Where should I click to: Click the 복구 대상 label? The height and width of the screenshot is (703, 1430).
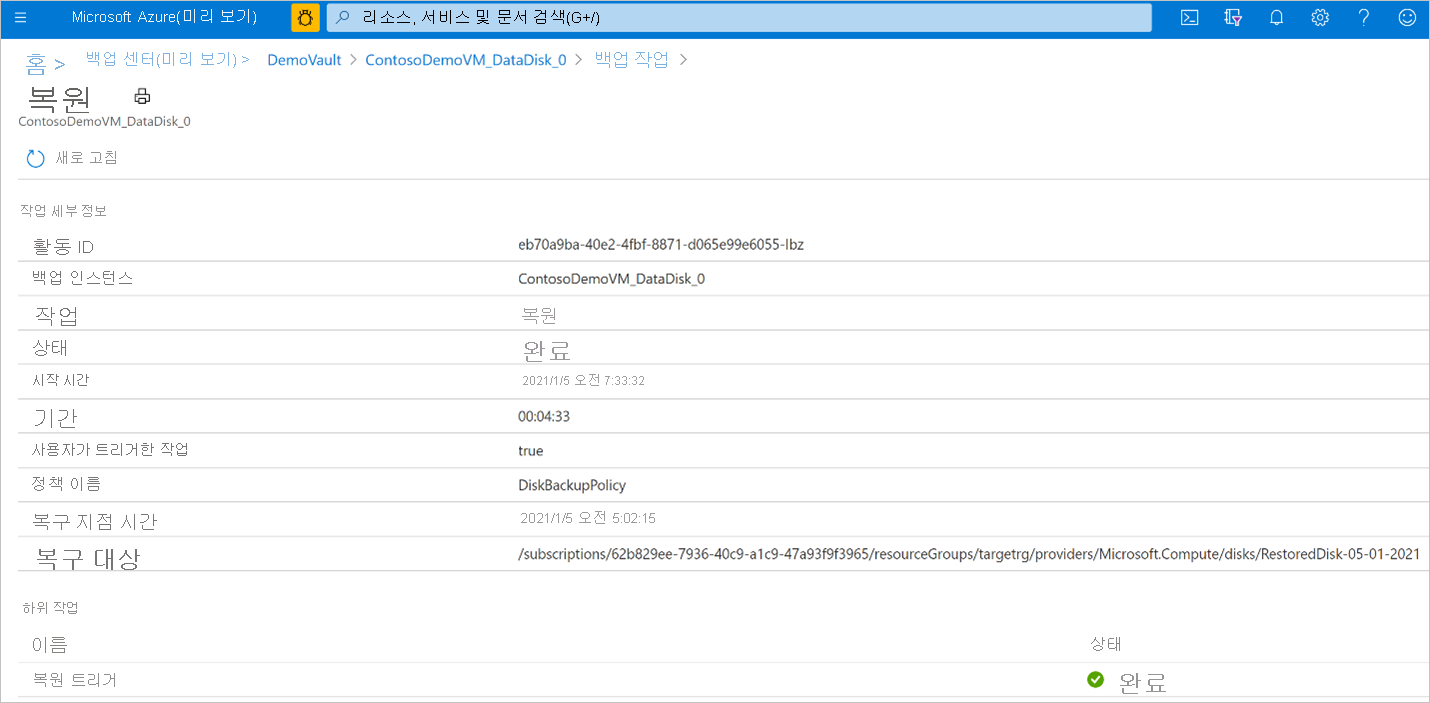coord(88,558)
